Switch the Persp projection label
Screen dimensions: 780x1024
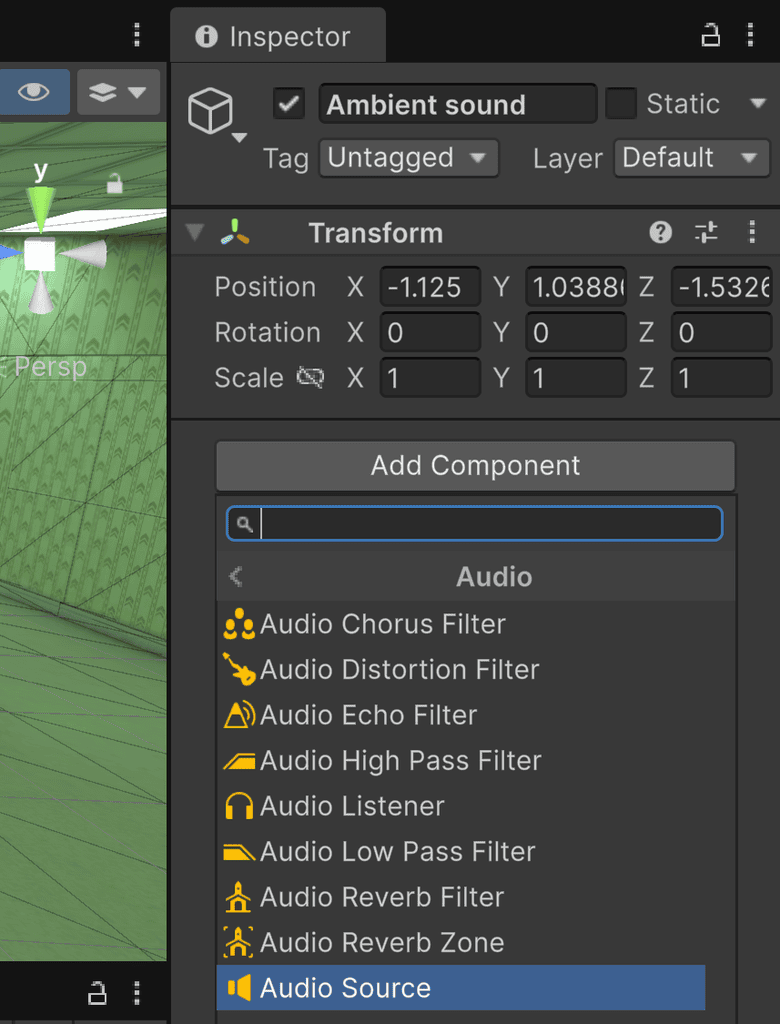(x=50, y=367)
